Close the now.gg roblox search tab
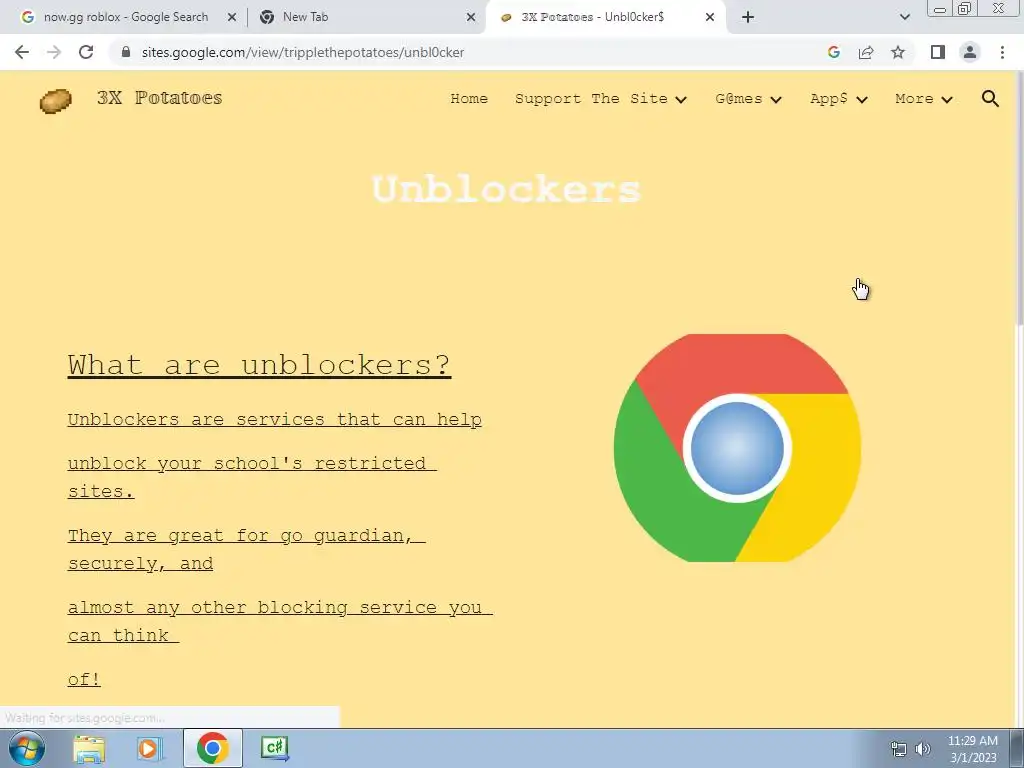The width and height of the screenshot is (1024, 768). pyautogui.click(x=232, y=17)
